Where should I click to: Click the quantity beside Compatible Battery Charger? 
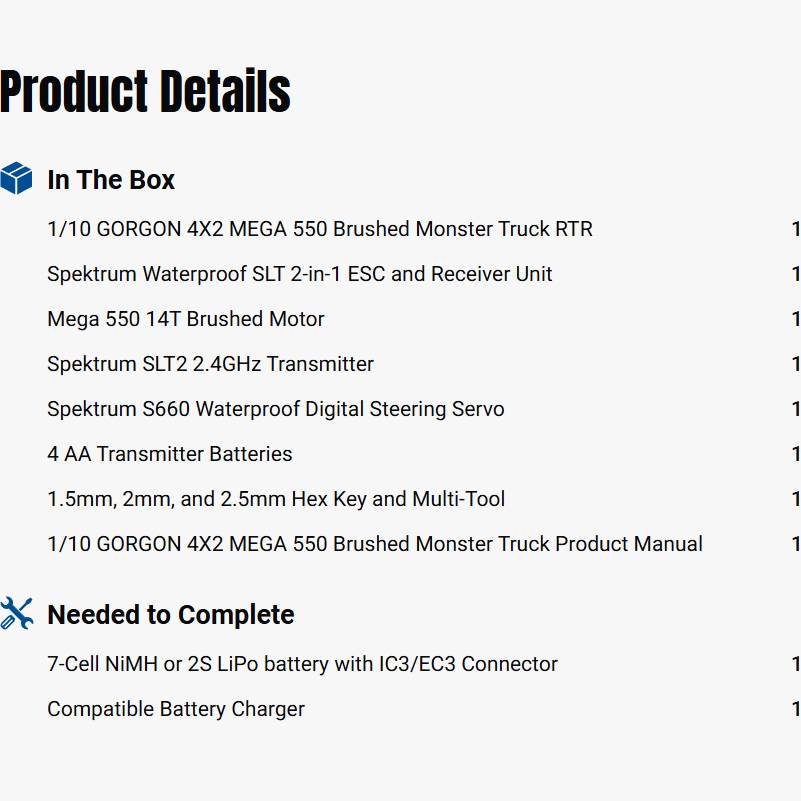coord(795,709)
